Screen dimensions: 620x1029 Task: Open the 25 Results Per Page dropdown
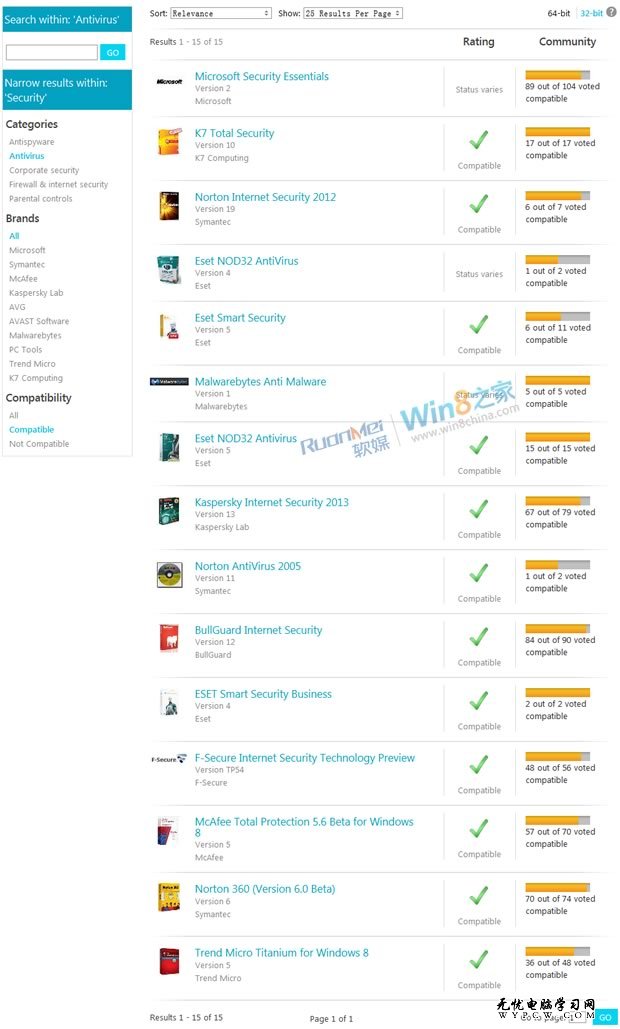353,13
